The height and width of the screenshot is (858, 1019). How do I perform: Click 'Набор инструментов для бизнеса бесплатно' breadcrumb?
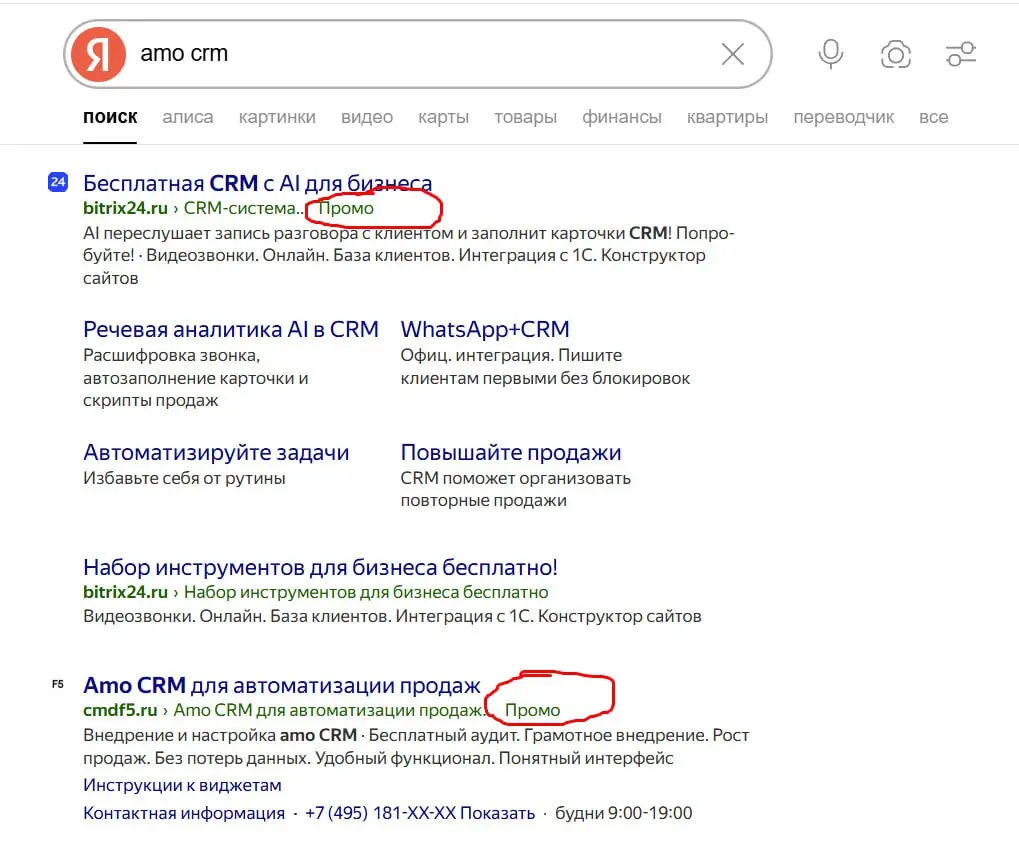pos(366,592)
